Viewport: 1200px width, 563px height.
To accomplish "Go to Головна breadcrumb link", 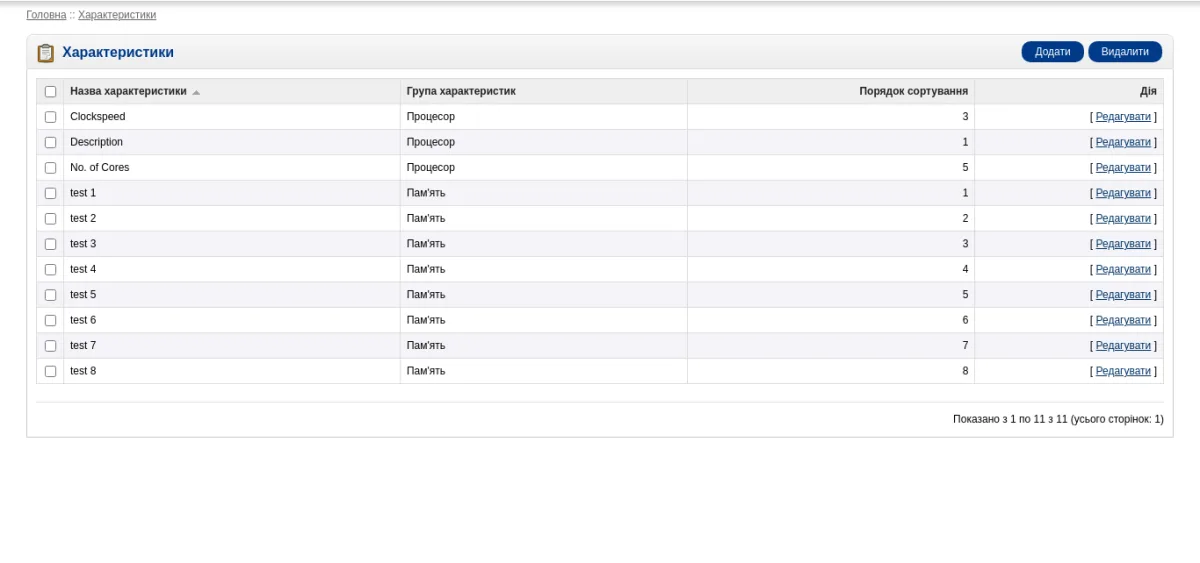I will pos(46,15).
